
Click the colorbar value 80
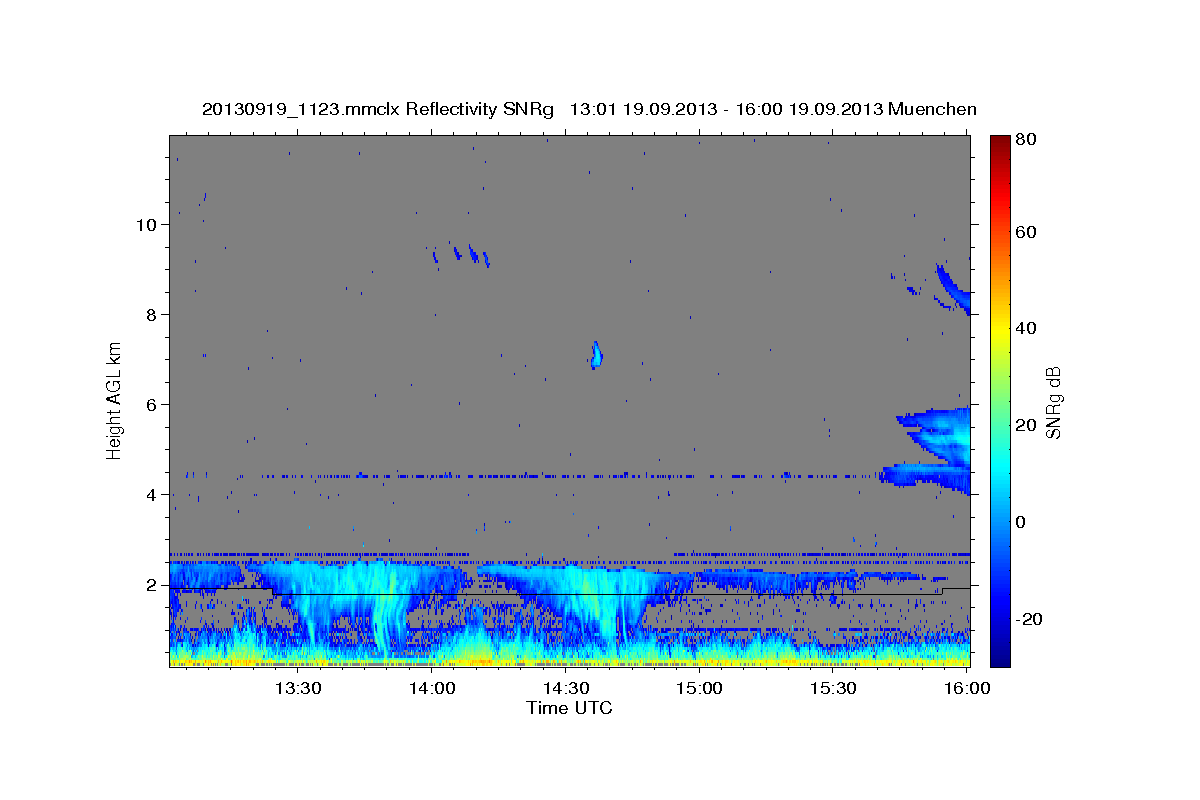click(x=1025, y=140)
